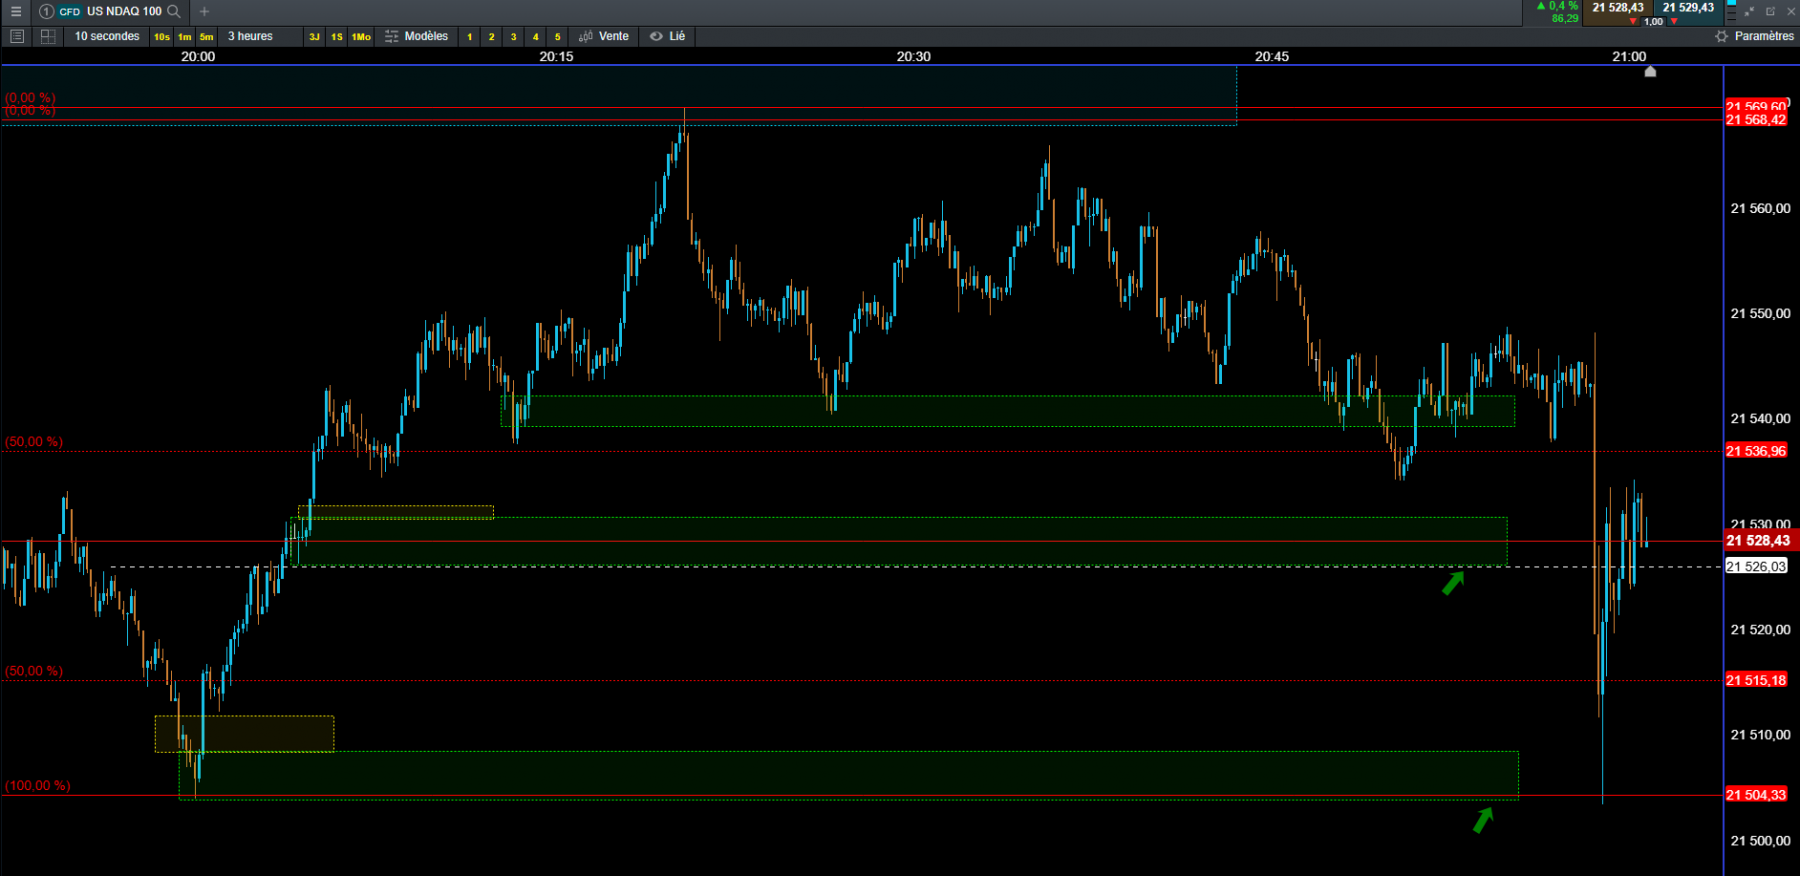The image size is (1800, 876).
Task: Click the 21 560,00 price axis label
Action: click(1760, 209)
